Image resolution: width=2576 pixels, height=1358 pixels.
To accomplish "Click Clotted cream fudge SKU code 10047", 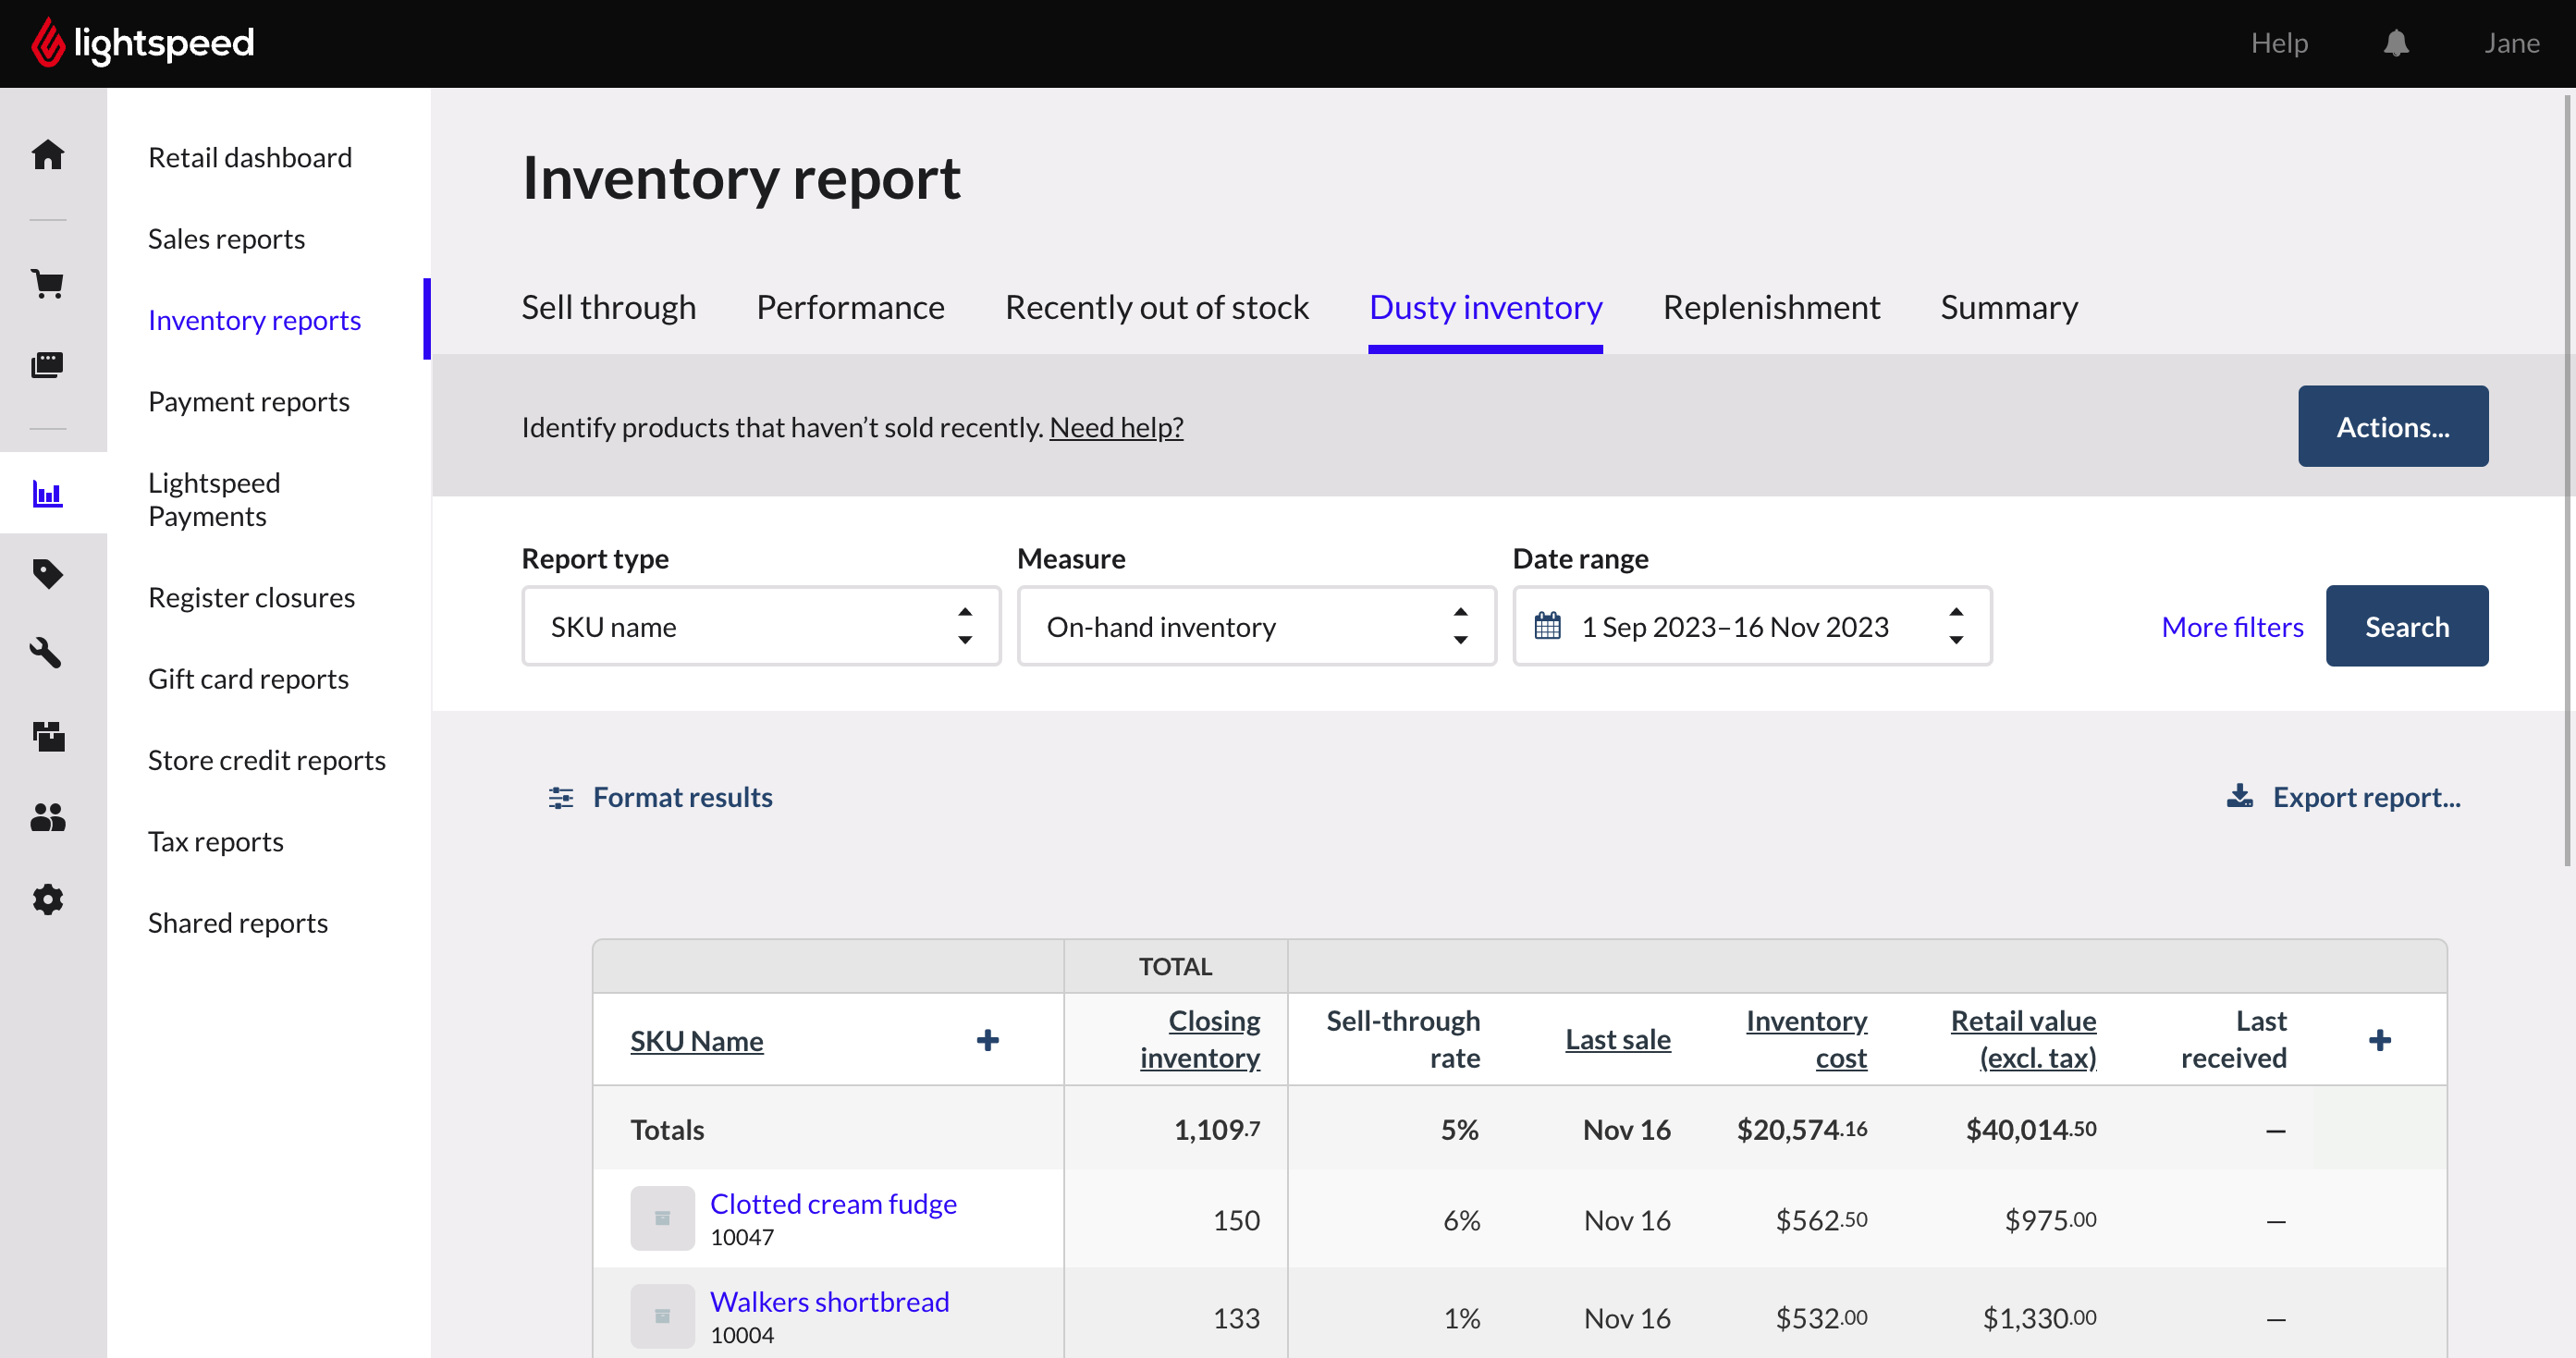I will coord(742,1237).
